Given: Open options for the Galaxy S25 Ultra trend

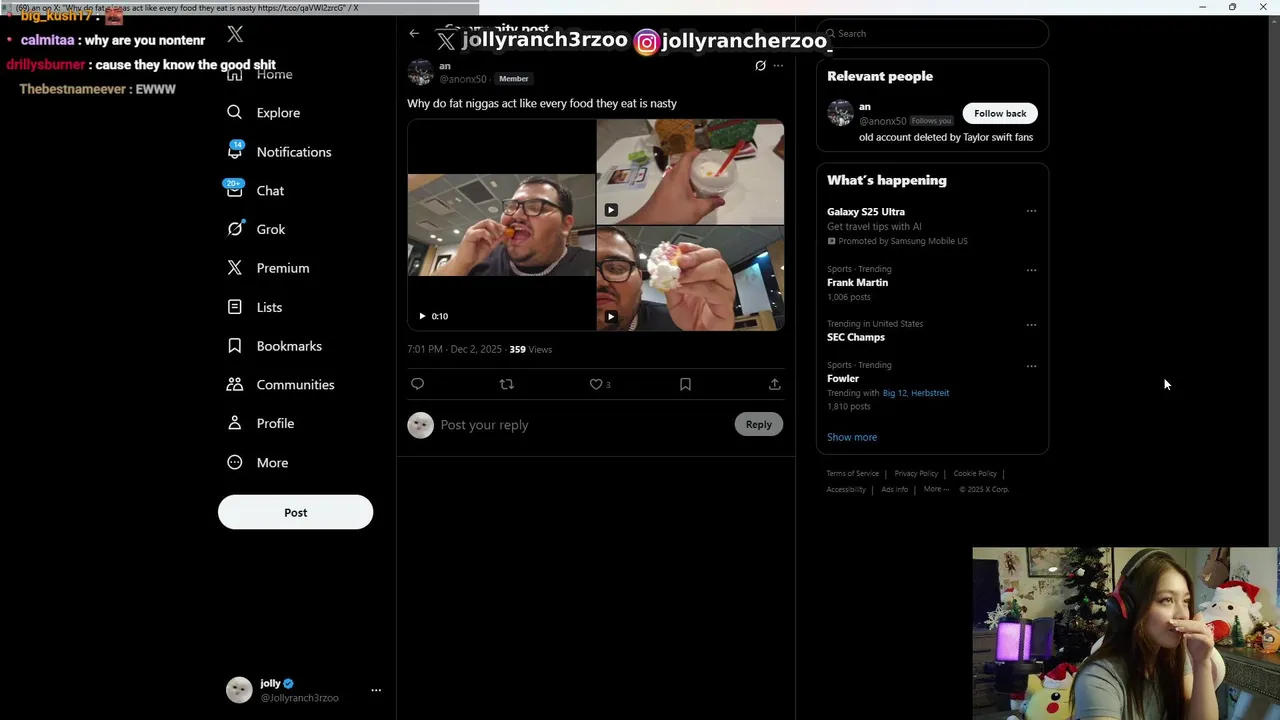Looking at the screenshot, I should point(1031,211).
